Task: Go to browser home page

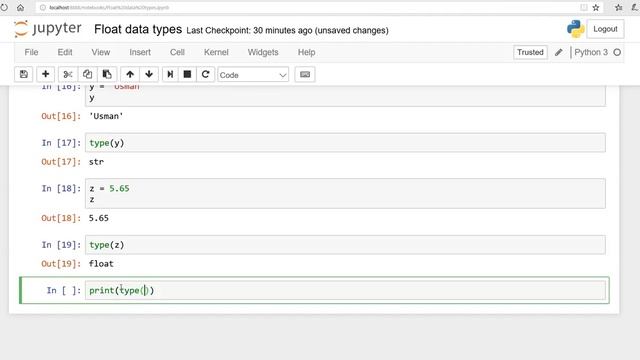Action: pyautogui.click(x=20, y=7)
